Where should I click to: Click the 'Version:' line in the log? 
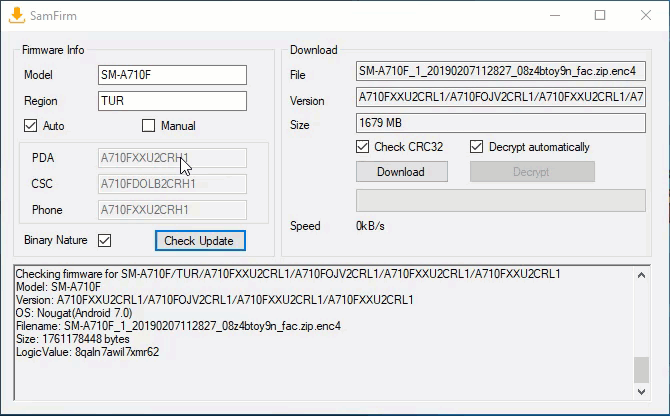(x=215, y=300)
